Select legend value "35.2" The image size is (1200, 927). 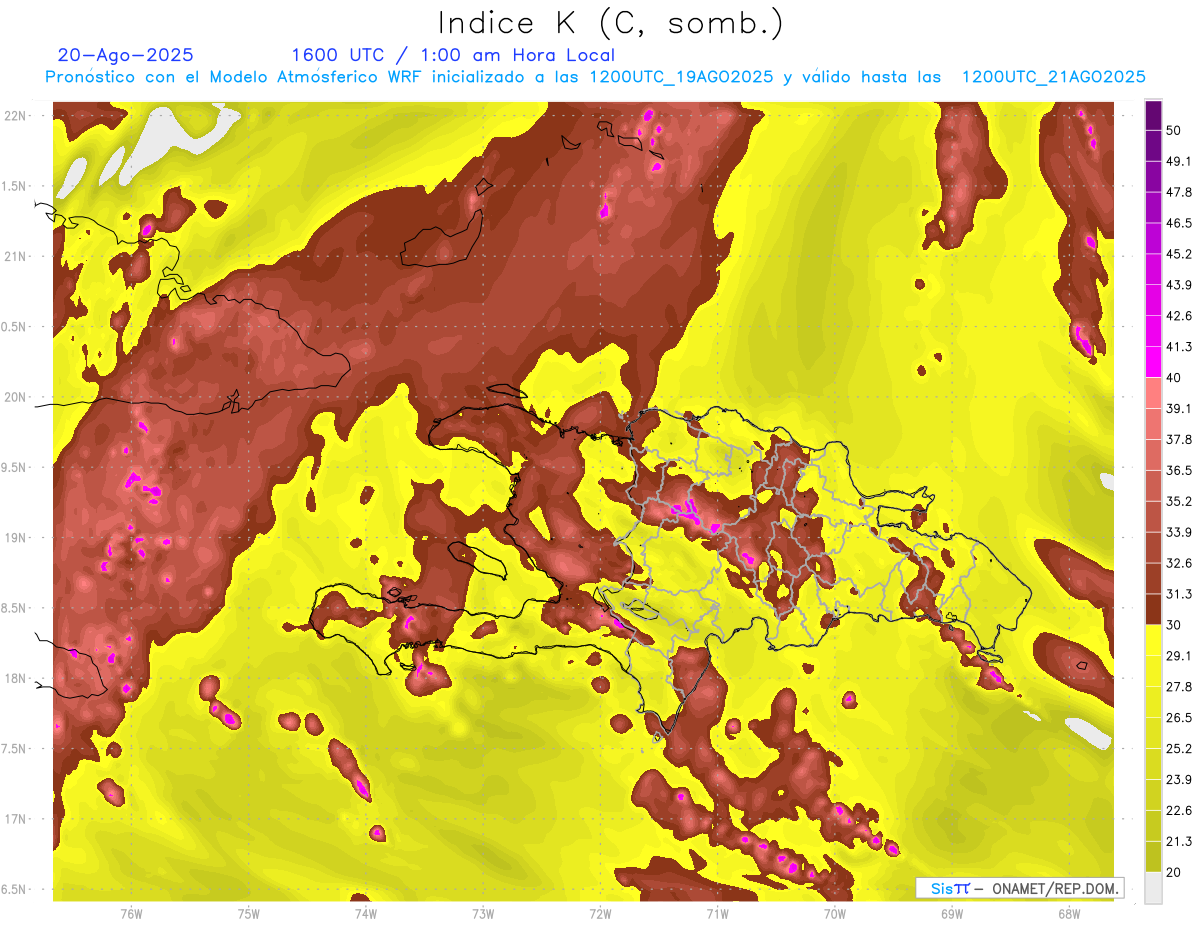coord(1179,501)
